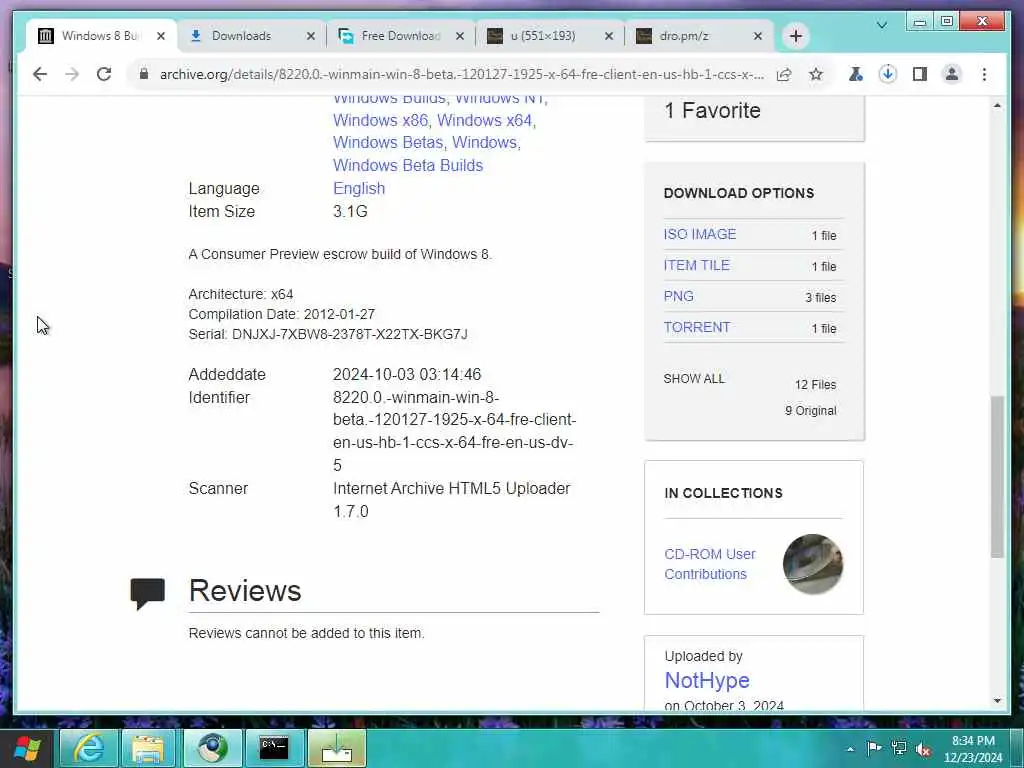
Task: Open uploader NotHype's profile
Action: coord(707,680)
